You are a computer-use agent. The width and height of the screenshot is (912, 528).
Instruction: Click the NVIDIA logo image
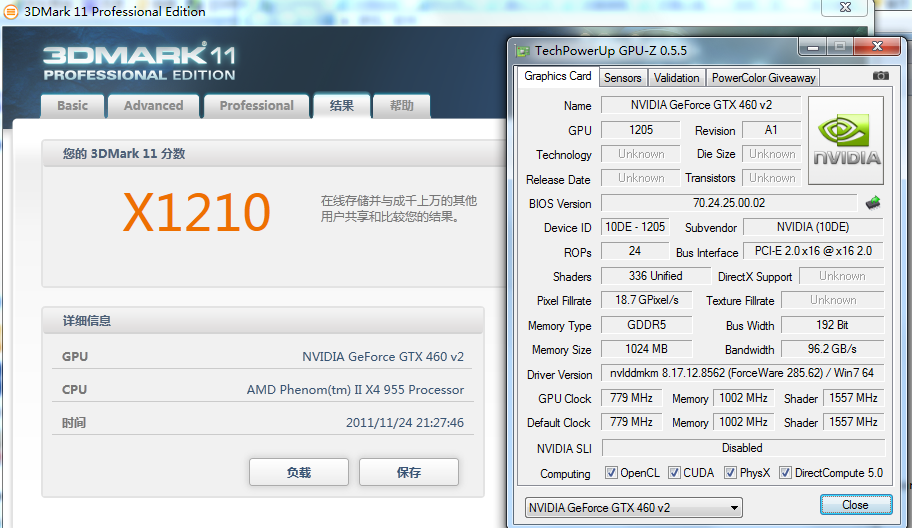pyautogui.click(x=845, y=141)
